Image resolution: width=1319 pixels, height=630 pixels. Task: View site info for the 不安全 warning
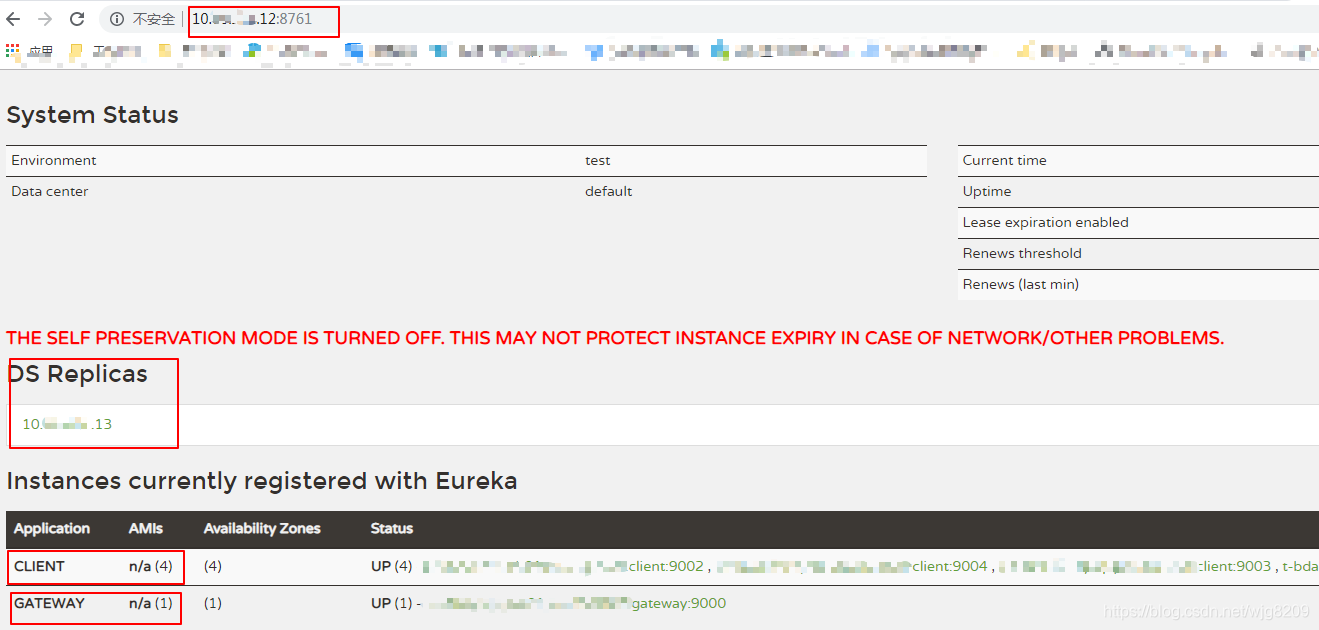(142, 19)
